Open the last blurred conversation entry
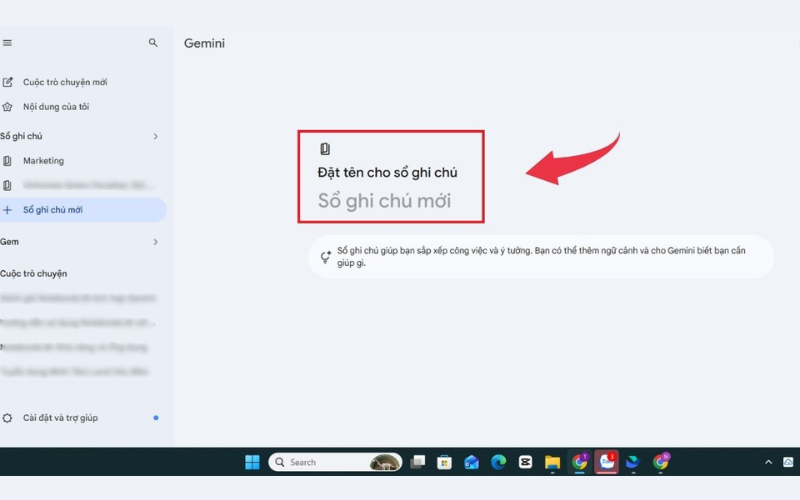The height and width of the screenshot is (500, 800). pos(74,371)
